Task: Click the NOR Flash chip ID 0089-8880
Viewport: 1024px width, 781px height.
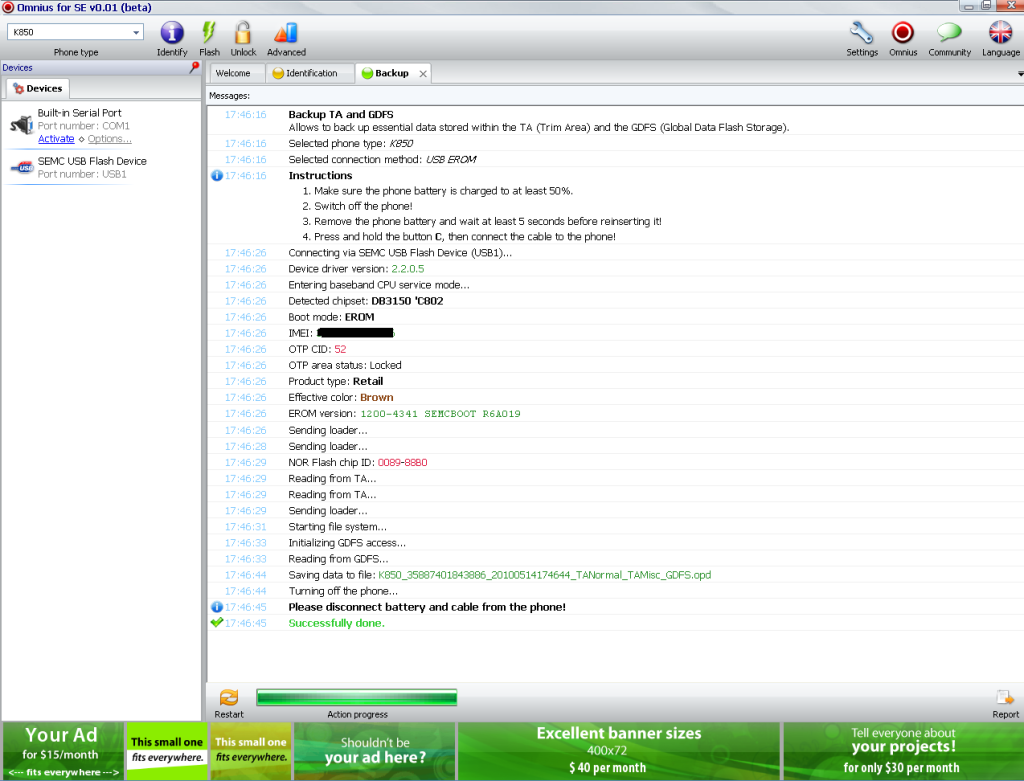Action: pos(402,462)
